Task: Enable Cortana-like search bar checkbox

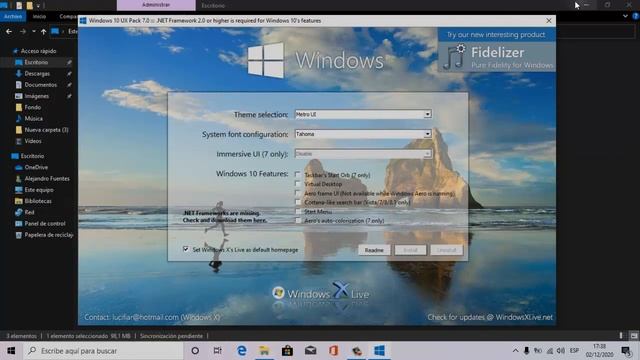Action: pyautogui.click(x=298, y=202)
